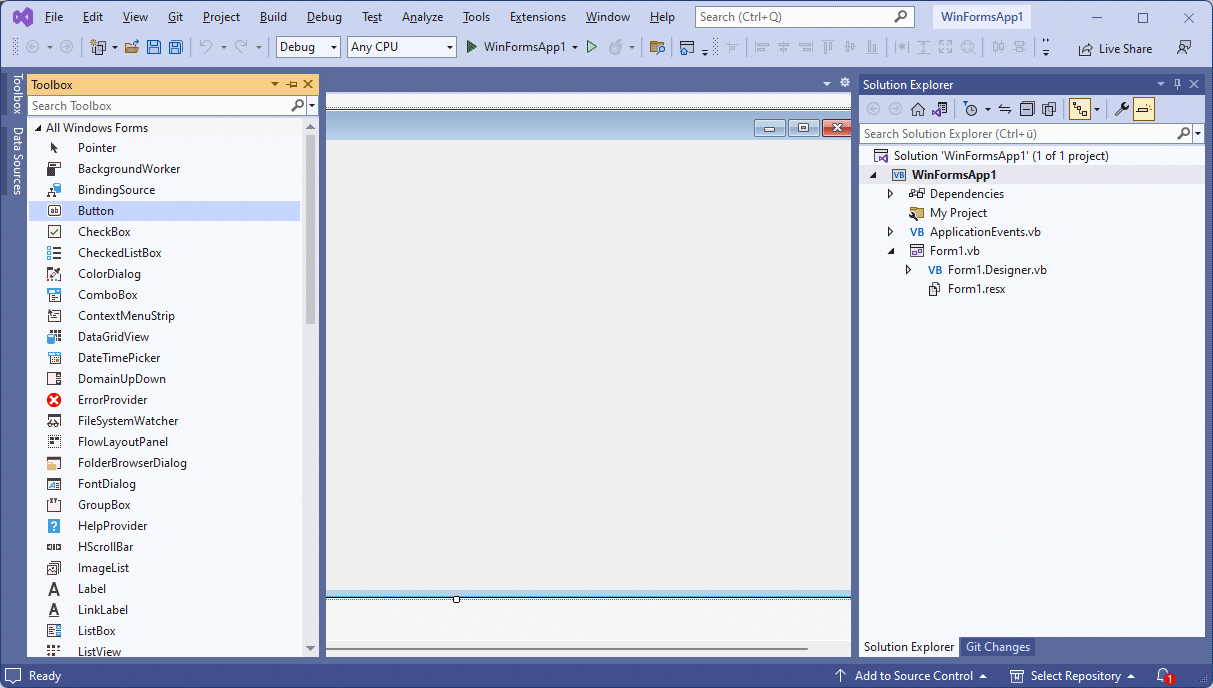Click the Home icon in Solution Explorer
The image size is (1213, 688).
point(918,109)
